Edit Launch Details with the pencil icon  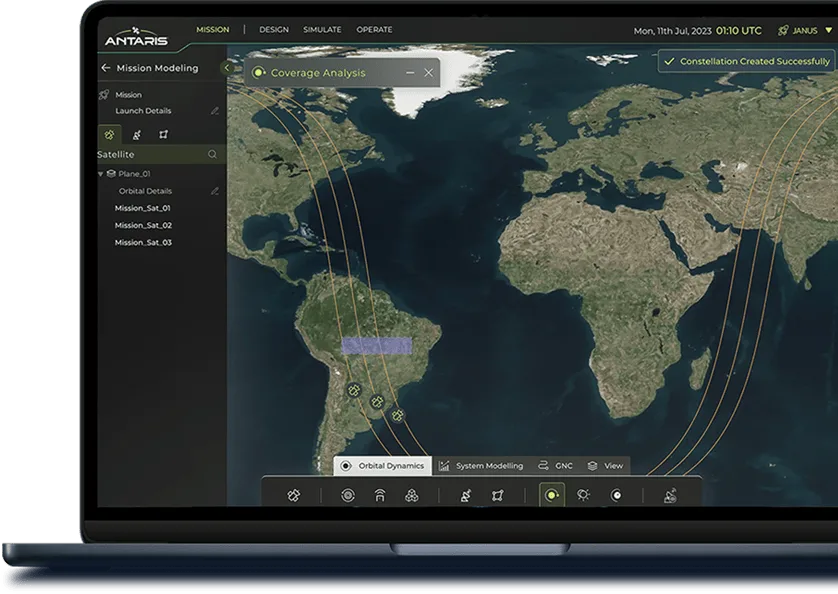(214, 111)
